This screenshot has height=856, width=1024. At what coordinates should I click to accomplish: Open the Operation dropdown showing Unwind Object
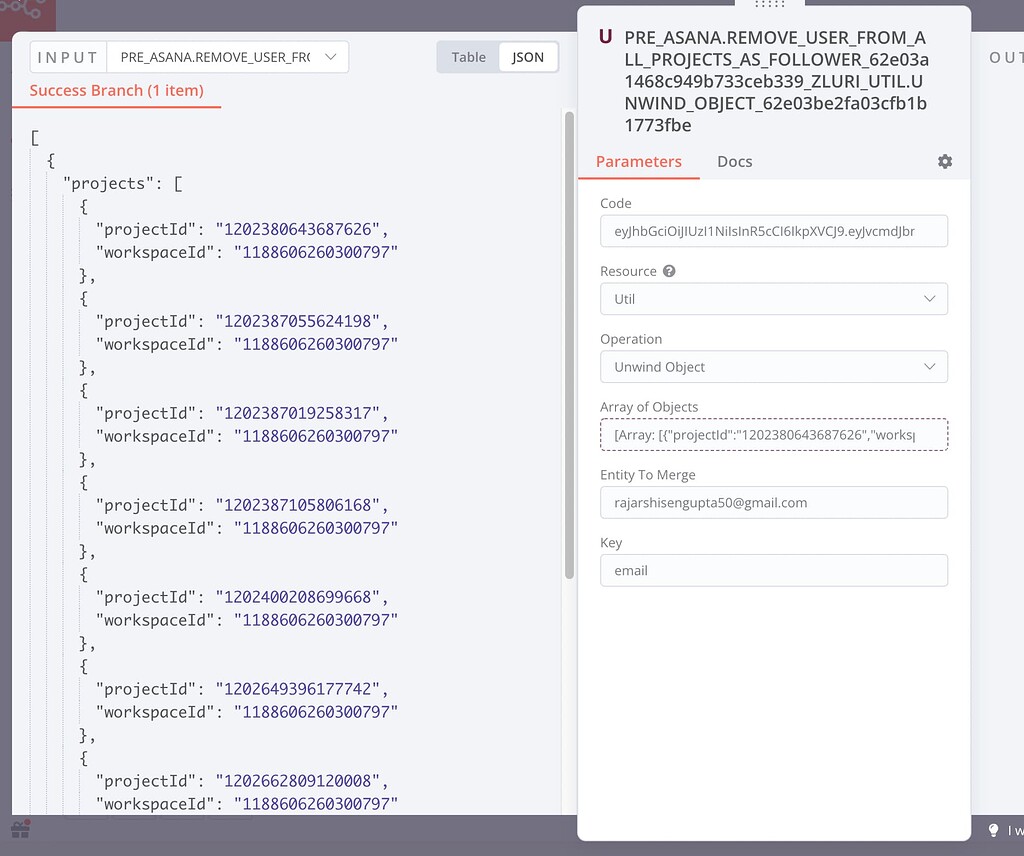(x=773, y=367)
